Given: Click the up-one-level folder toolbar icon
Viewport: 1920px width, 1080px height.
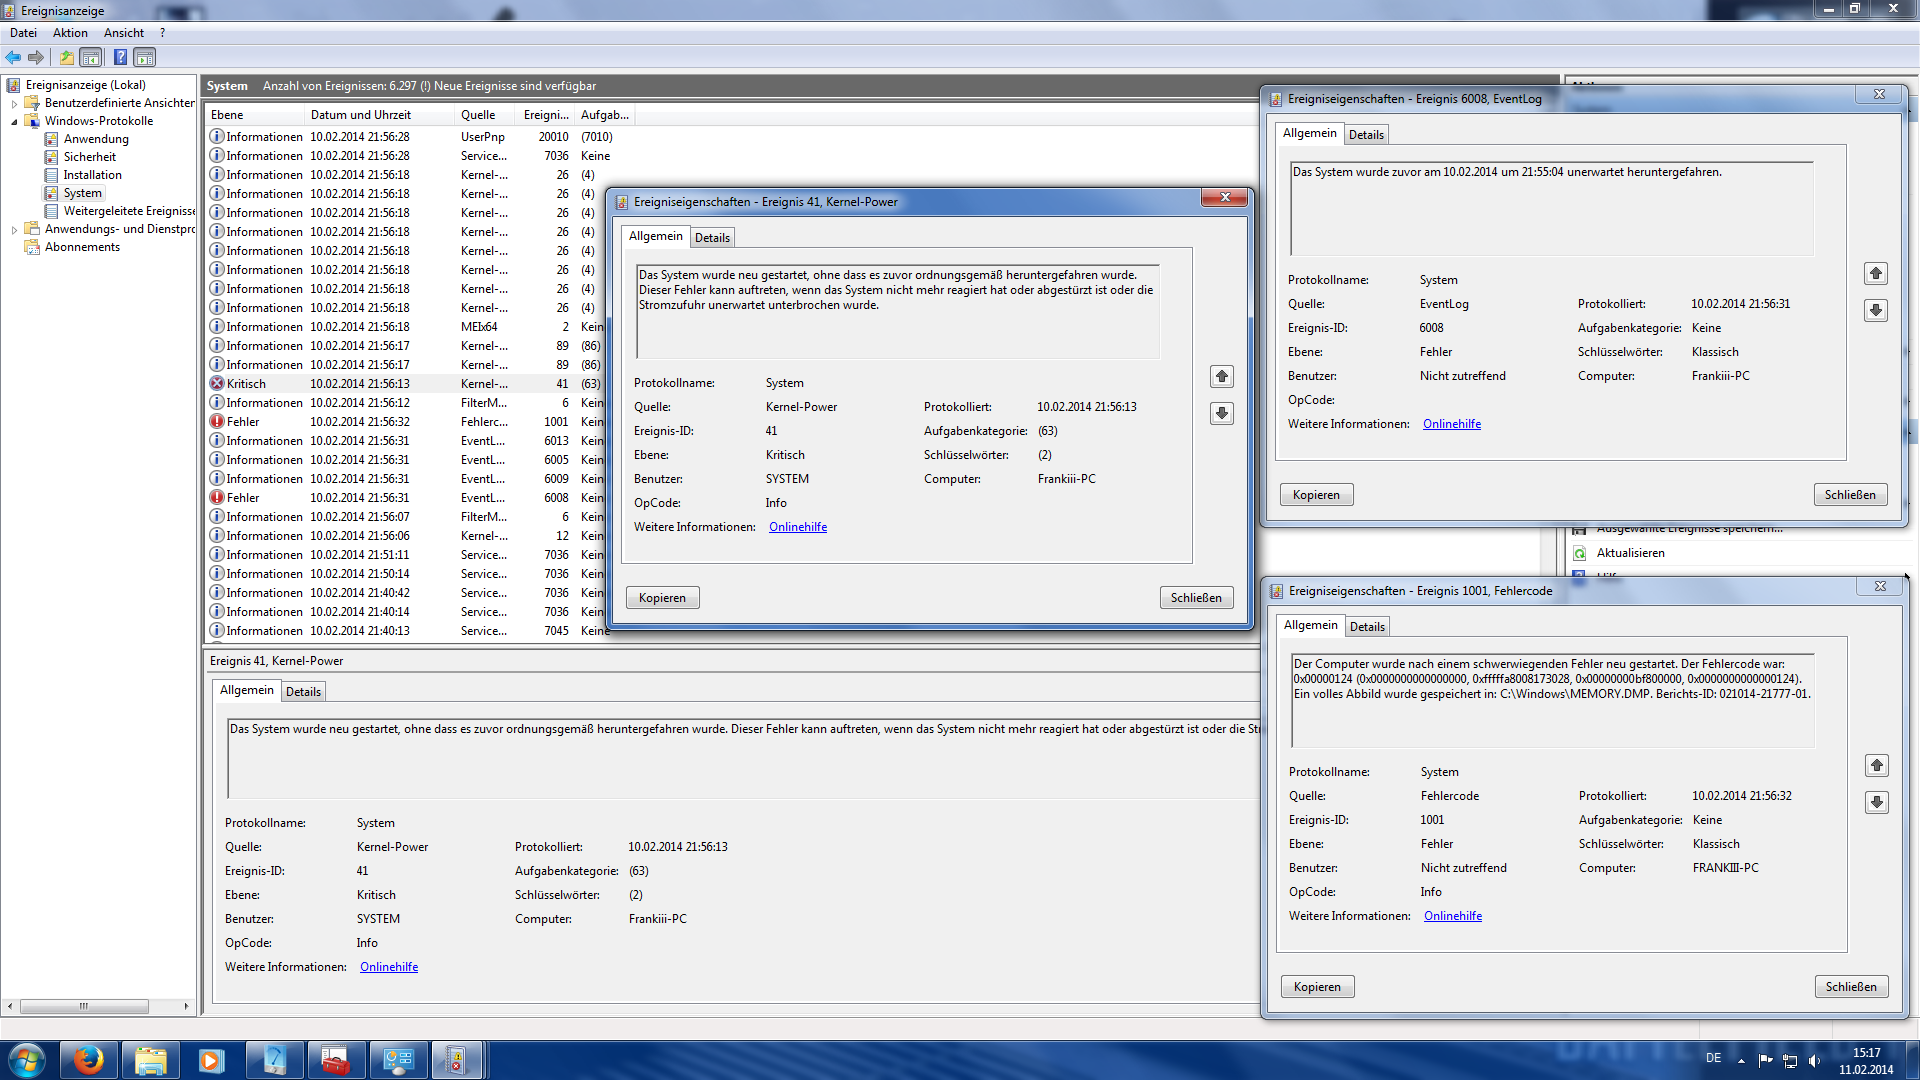Looking at the screenshot, I should click(x=66, y=57).
